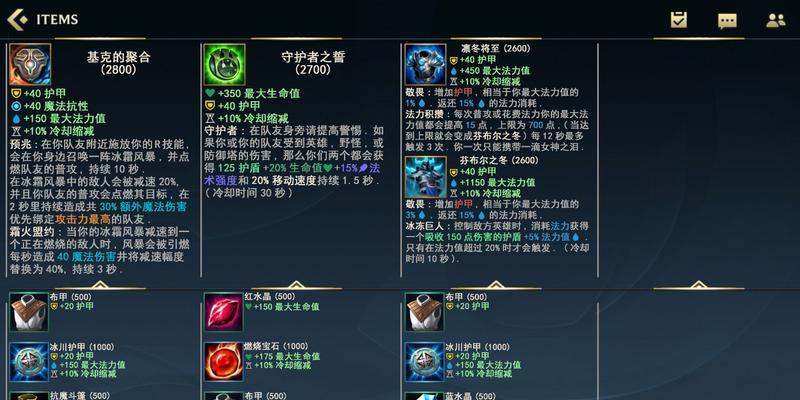
Task: Open the friends list icon
Action: coord(776,20)
